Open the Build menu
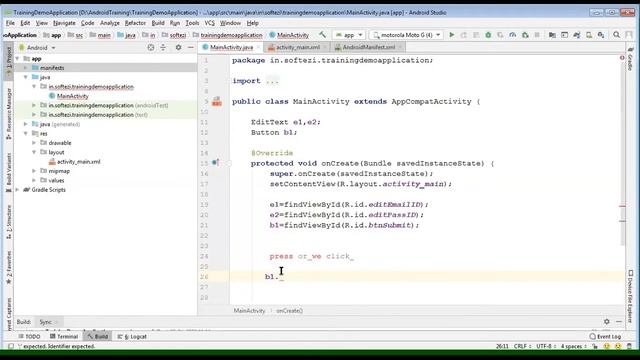The image size is (640, 360). pos(158,23)
